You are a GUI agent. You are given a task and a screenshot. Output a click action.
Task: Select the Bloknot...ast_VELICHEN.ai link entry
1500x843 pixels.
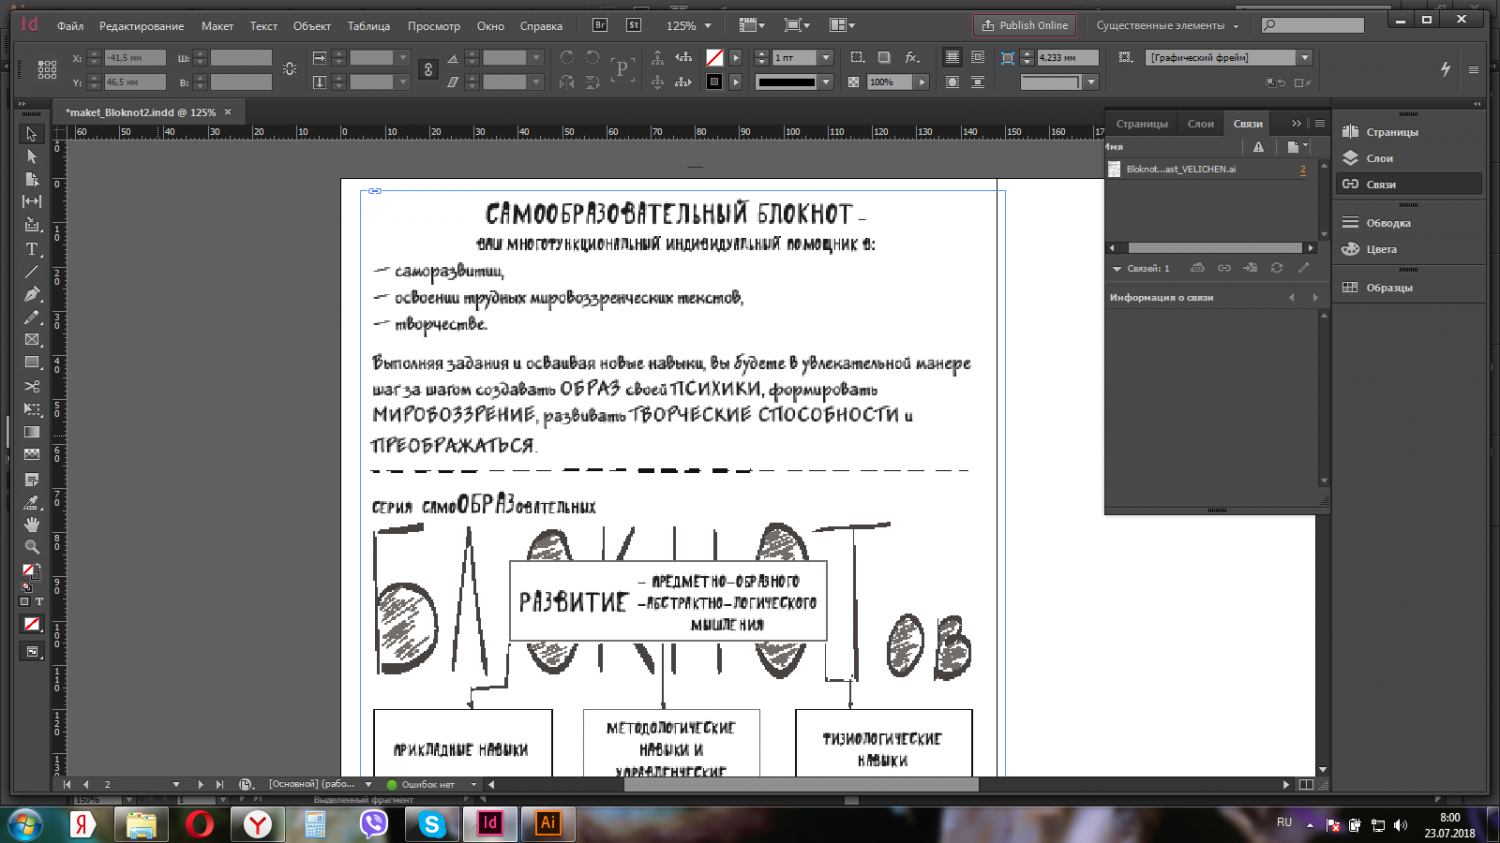[x=1180, y=169]
